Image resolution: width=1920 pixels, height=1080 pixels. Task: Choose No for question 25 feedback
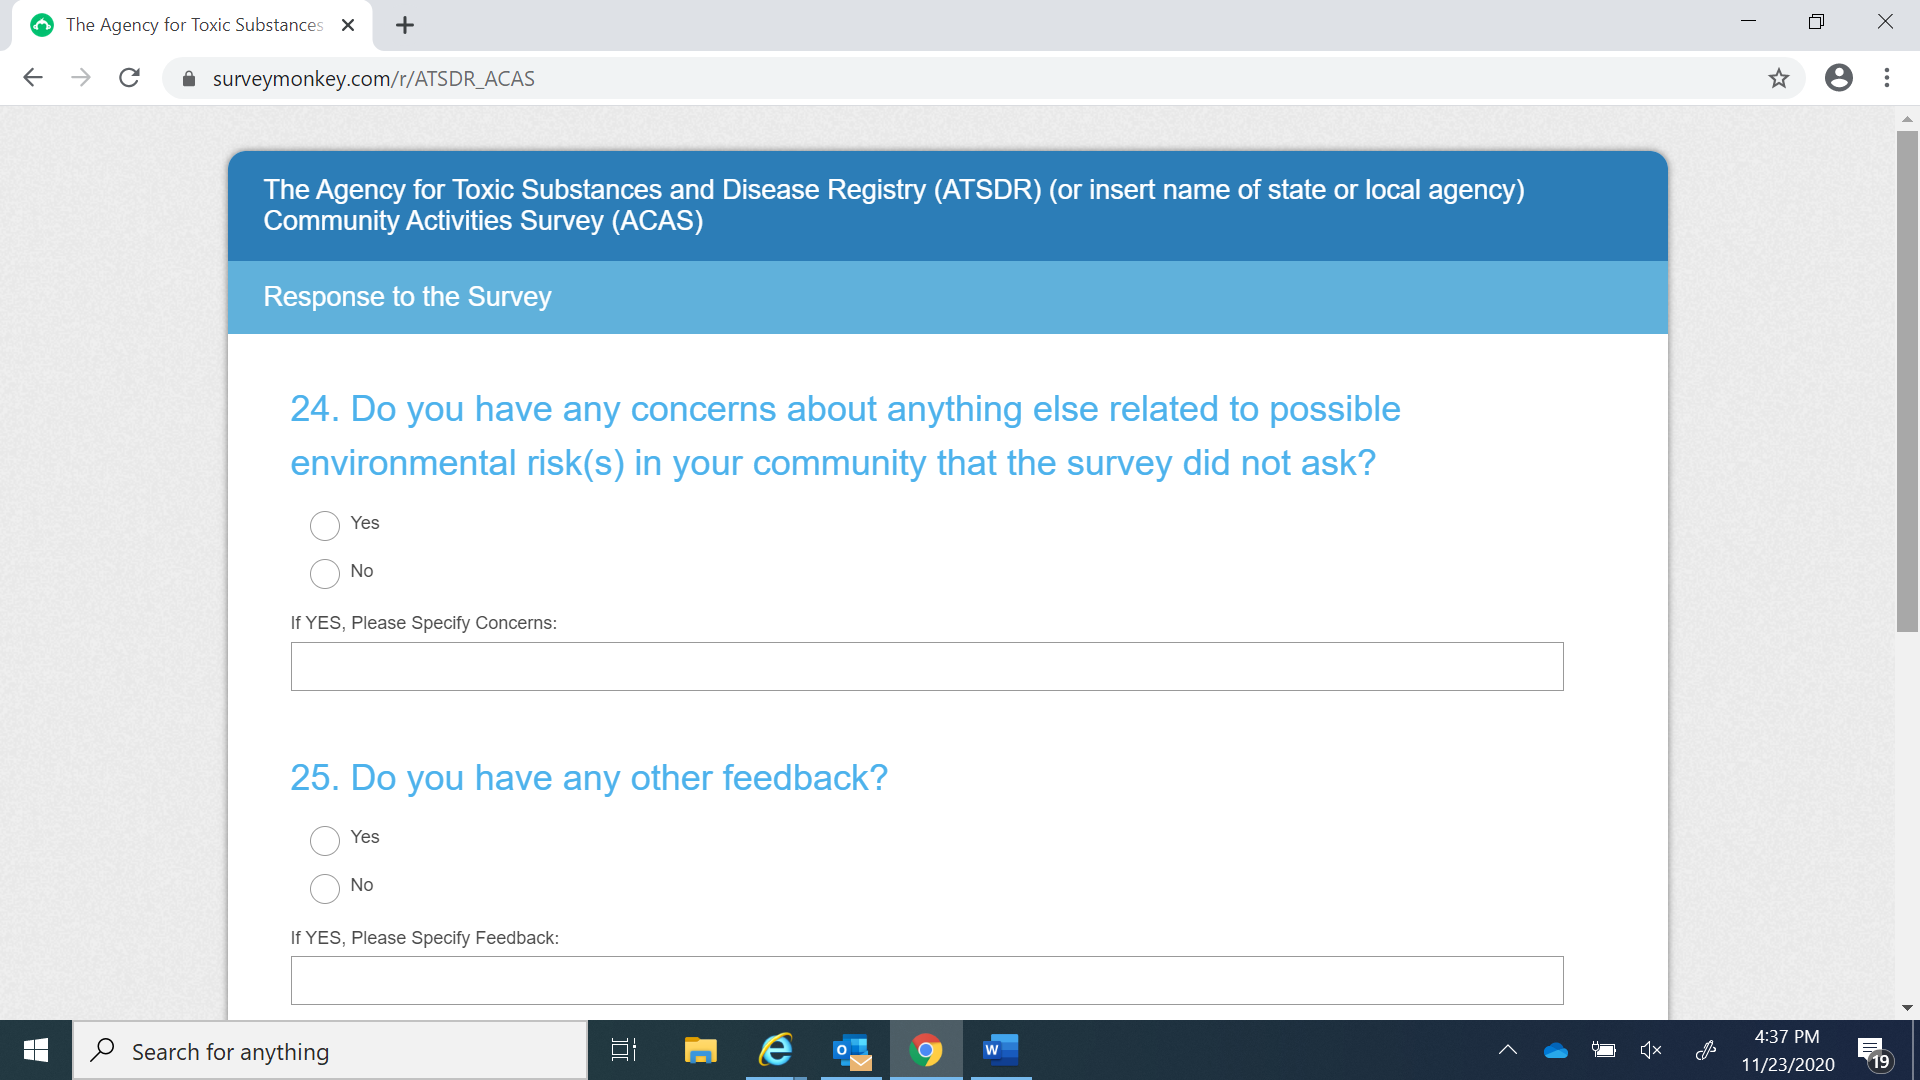325,888
